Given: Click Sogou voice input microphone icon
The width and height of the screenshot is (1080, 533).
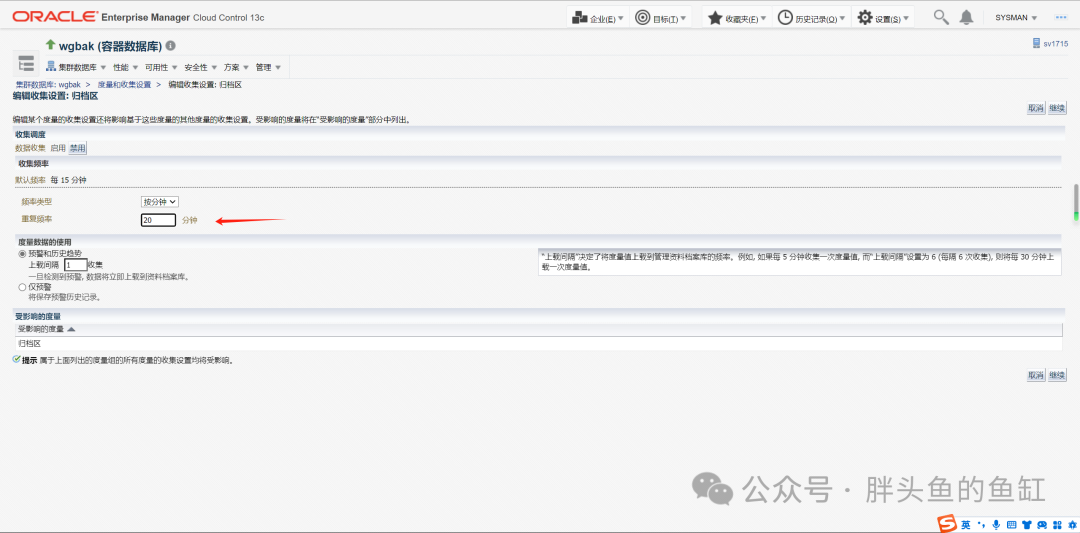Looking at the screenshot, I should click(996, 525).
